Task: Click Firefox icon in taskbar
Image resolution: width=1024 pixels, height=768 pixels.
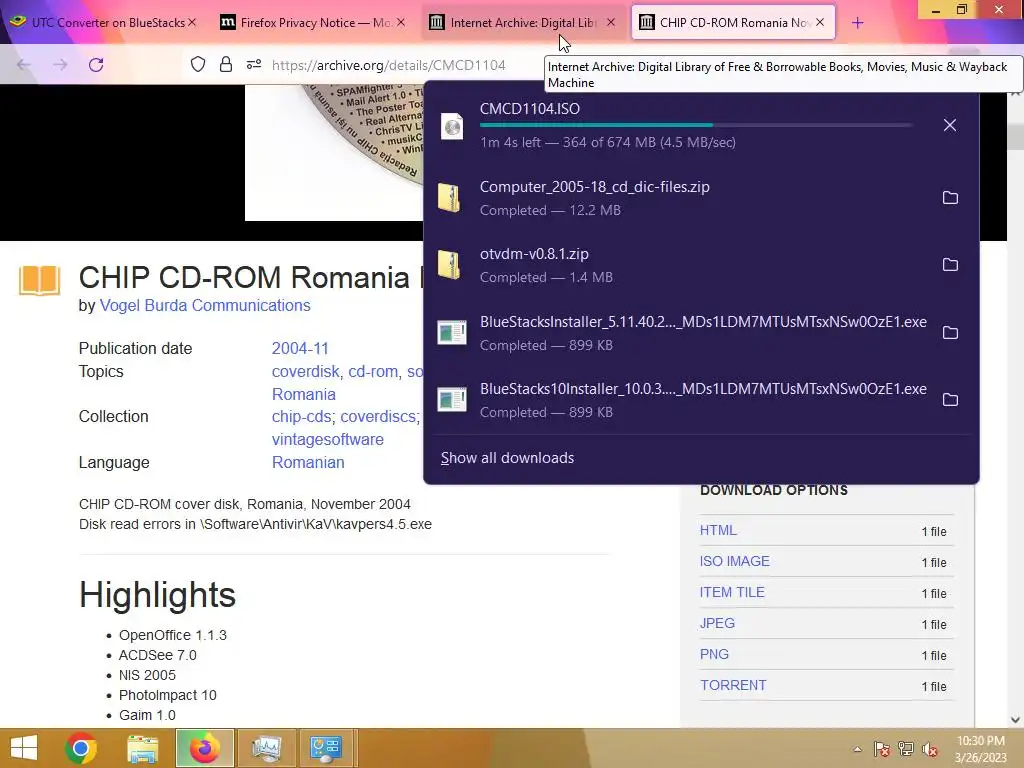Action: click(204, 748)
